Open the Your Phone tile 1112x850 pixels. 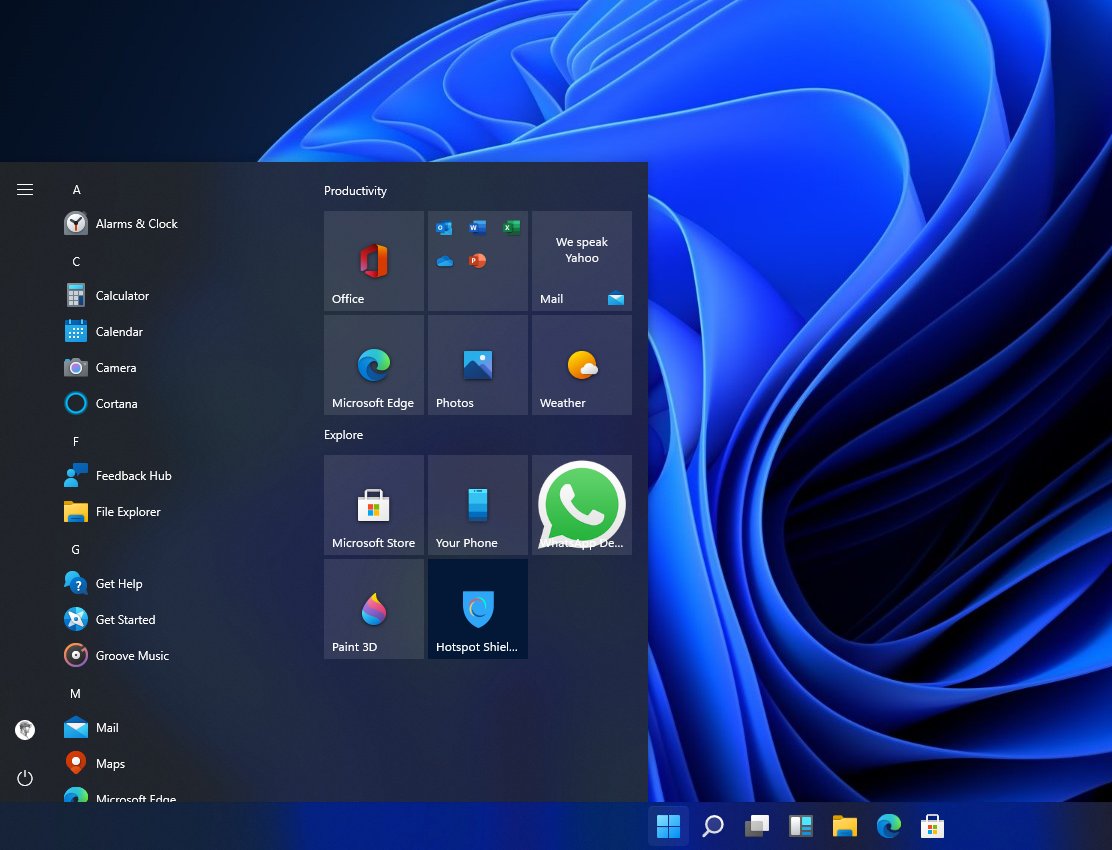477,505
